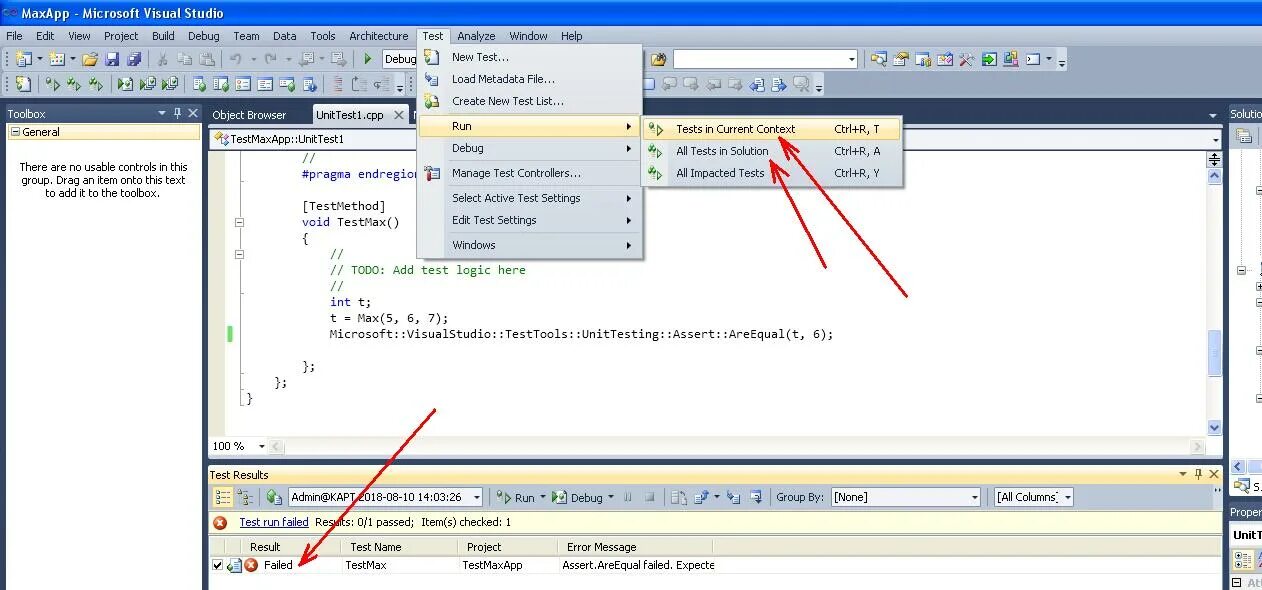Click the Save floppy disk icon
This screenshot has width=1262, height=590.
(112, 59)
